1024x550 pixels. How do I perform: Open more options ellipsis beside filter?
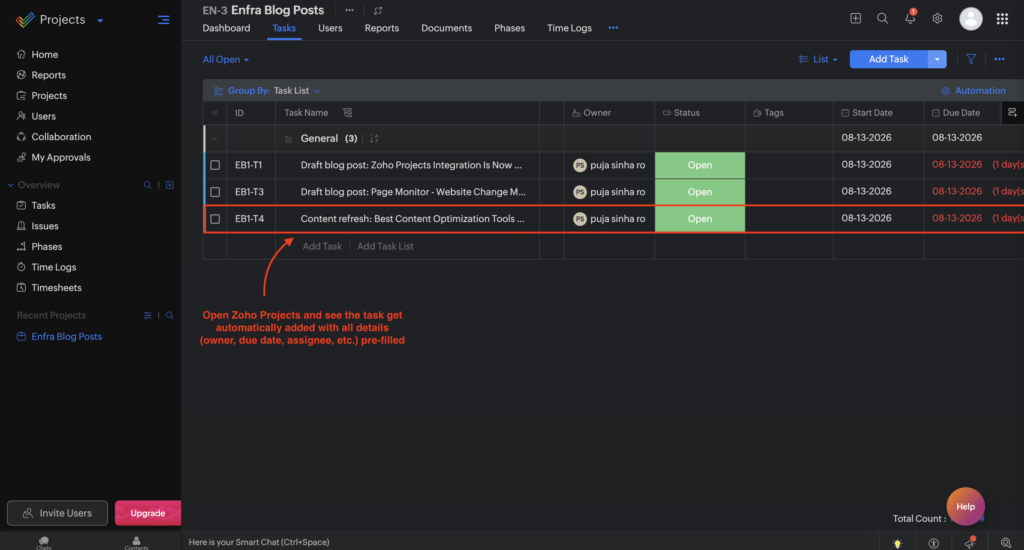[999, 59]
